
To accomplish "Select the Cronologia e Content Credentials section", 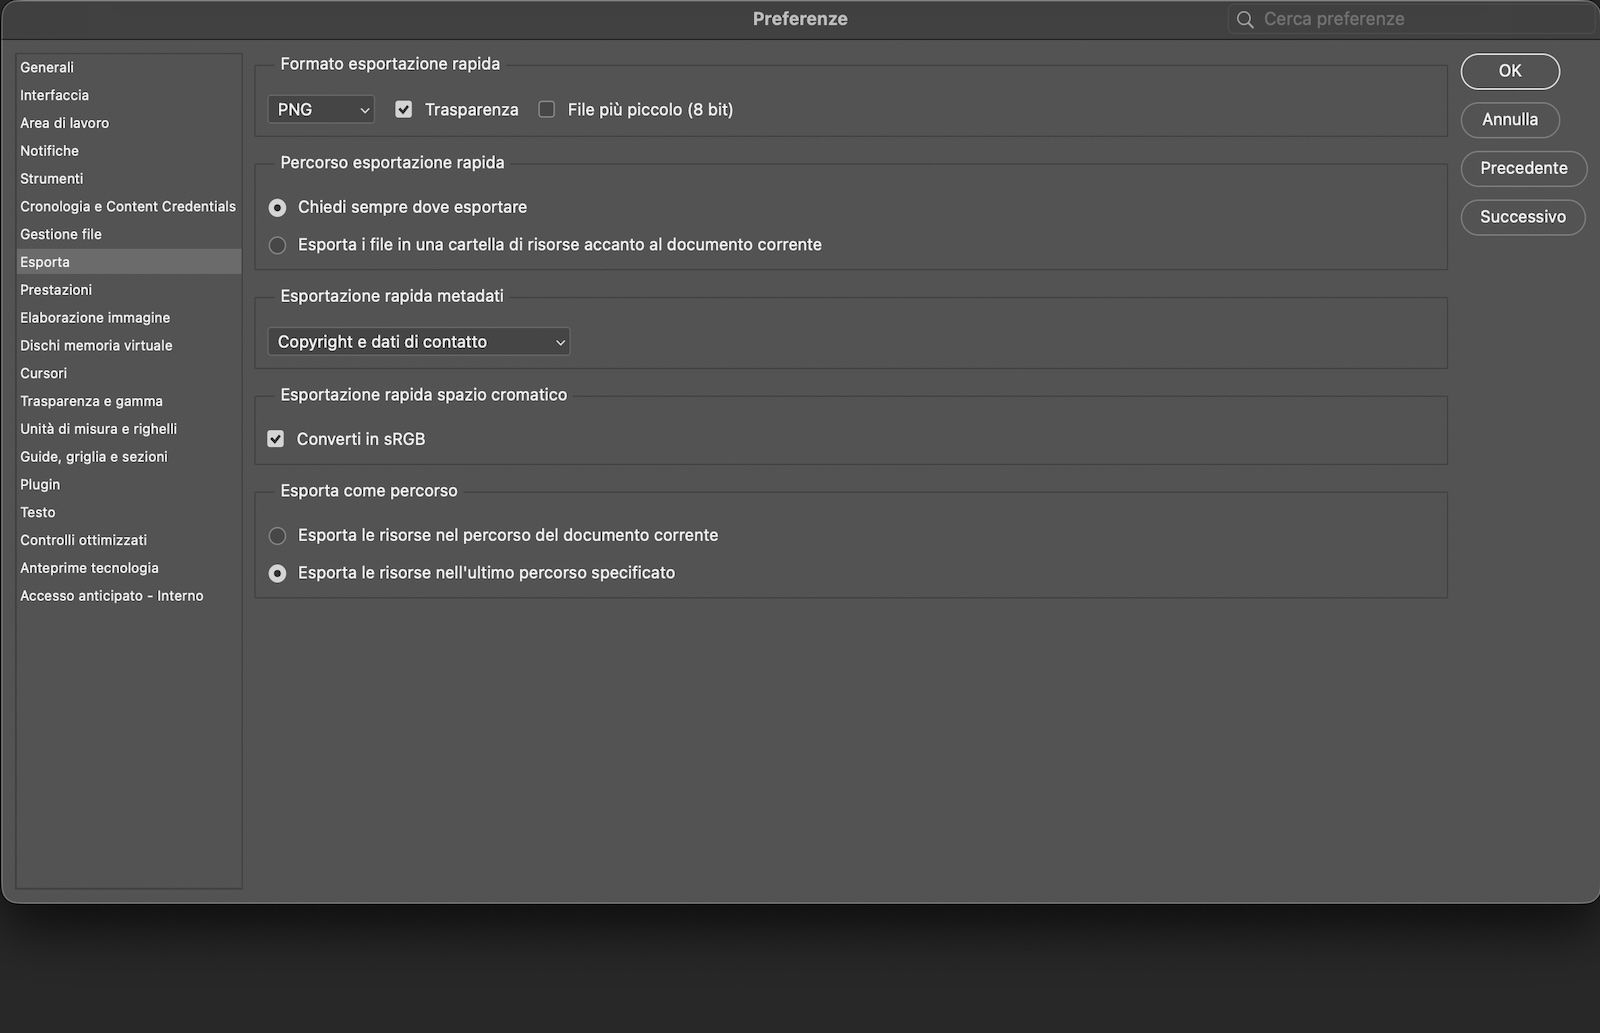I will tap(128, 206).
